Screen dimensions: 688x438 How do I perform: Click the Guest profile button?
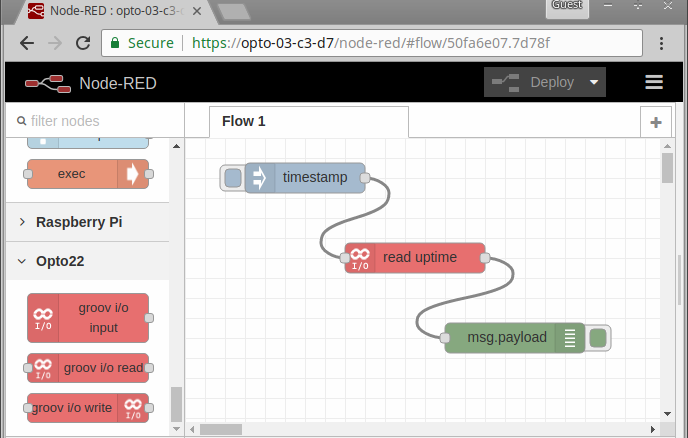tap(567, 7)
